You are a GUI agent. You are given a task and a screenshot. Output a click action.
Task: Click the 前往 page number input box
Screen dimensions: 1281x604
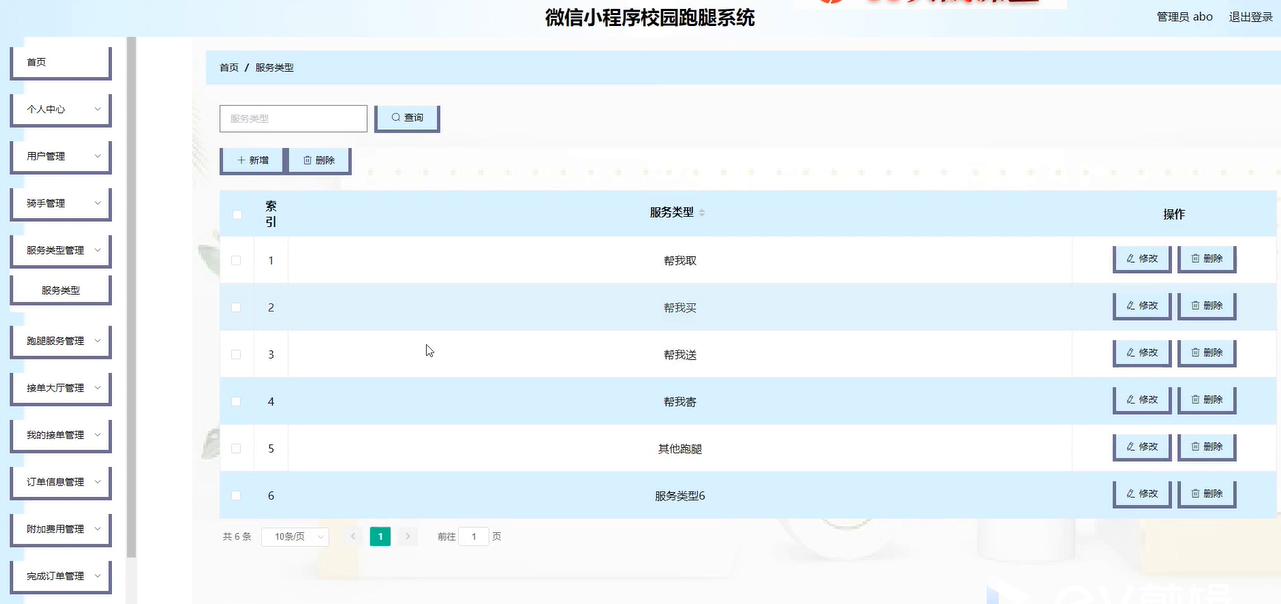(474, 537)
